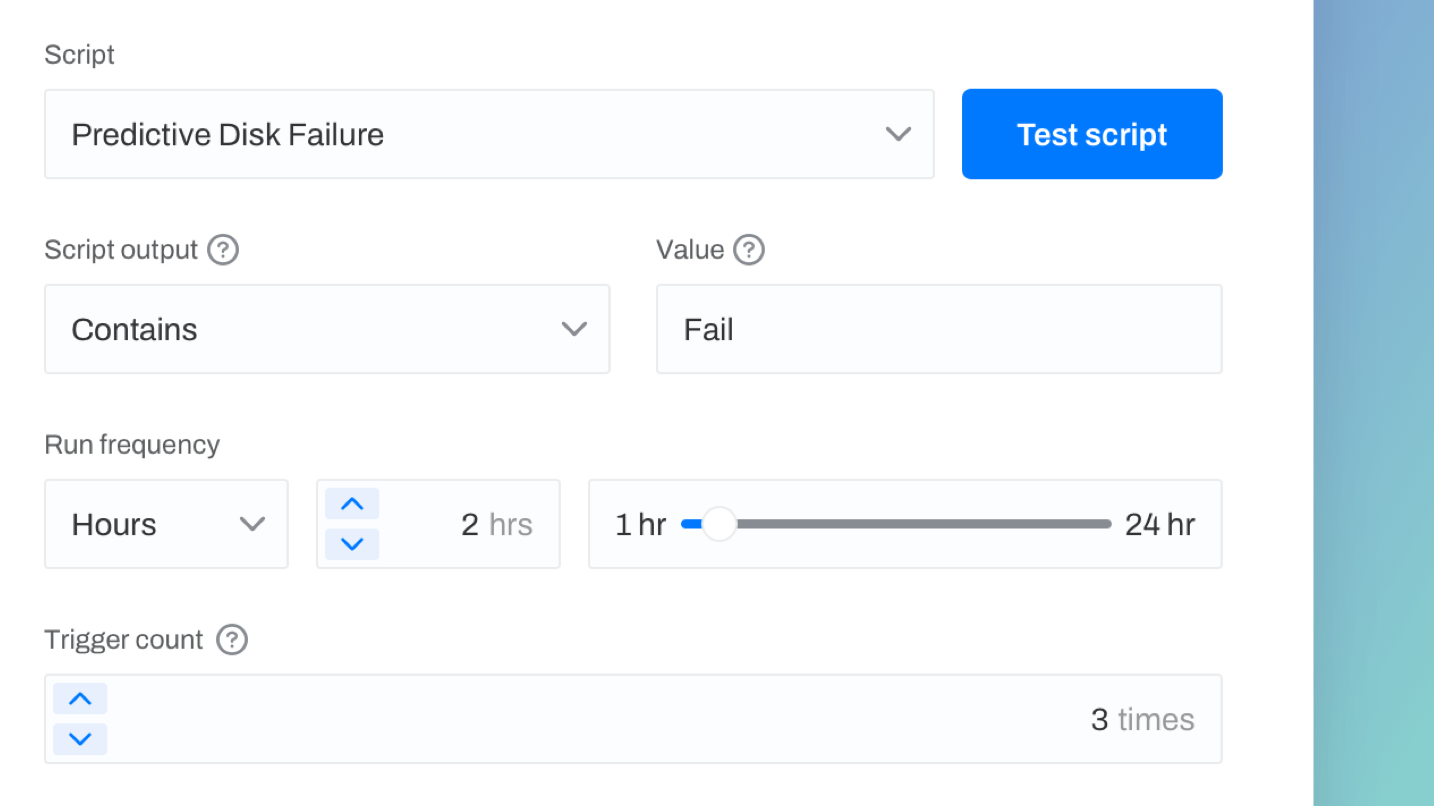Click the down arrow to decrease hours
The image size is (1434, 806).
[x=352, y=544]
